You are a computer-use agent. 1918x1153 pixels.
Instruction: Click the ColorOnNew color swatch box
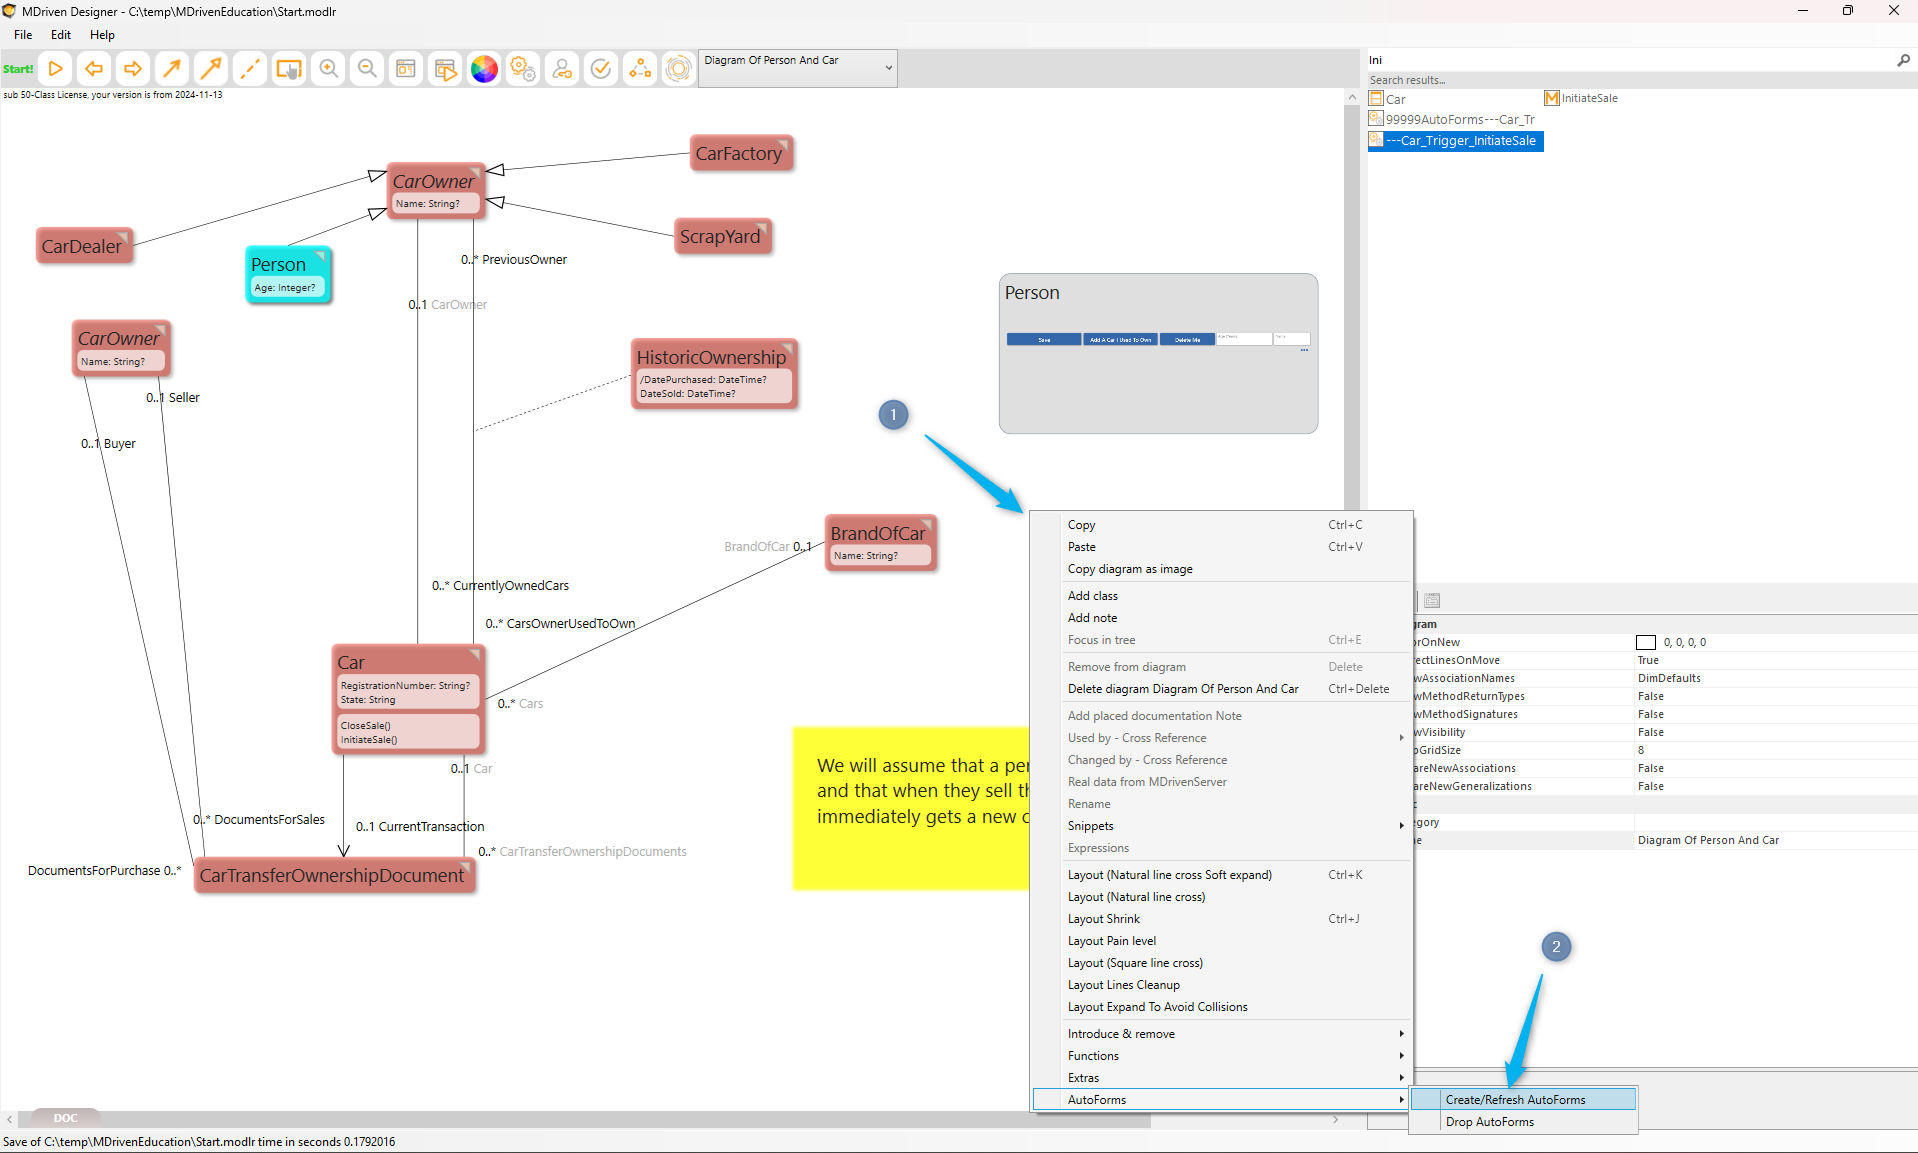click(1645, 643)
